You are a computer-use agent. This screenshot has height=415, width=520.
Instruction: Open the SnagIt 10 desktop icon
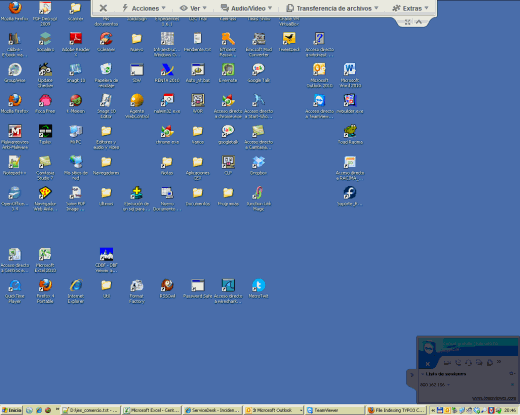[76, 73]
